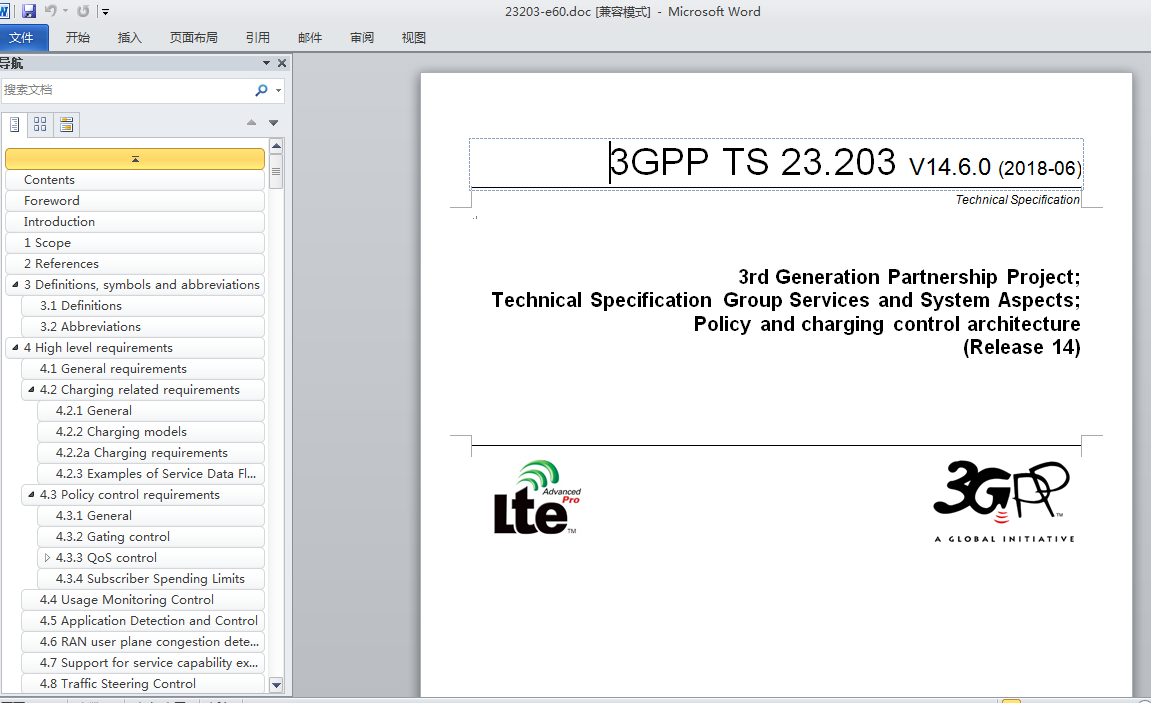The width and height of the screenshot is (1151, 703).
Task: Collapse the 4 High level requirements node
Action: (x=15, y=347)
